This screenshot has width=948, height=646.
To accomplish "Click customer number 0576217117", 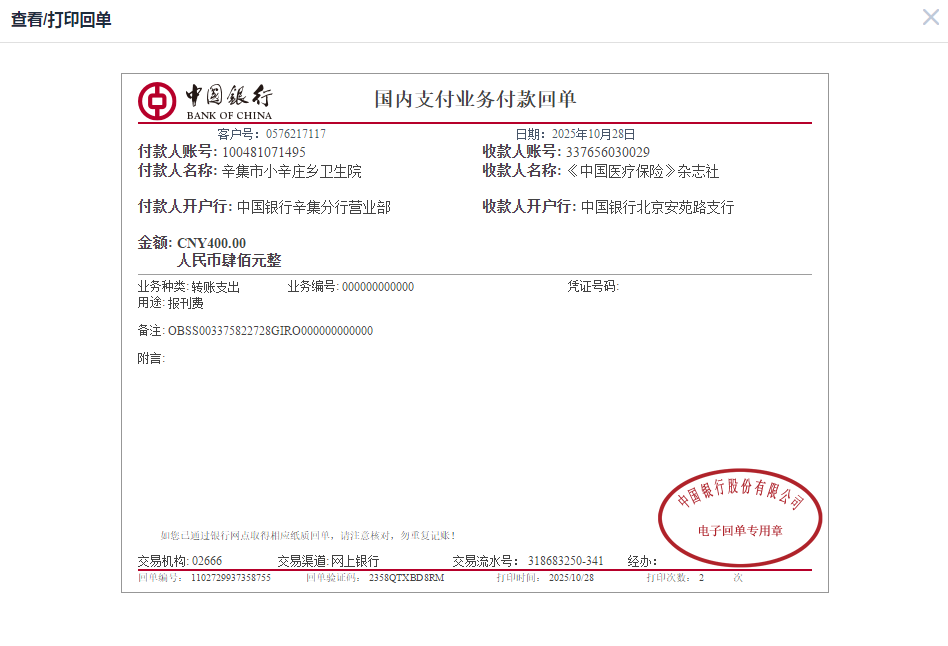I will click(x=296, y=134).
